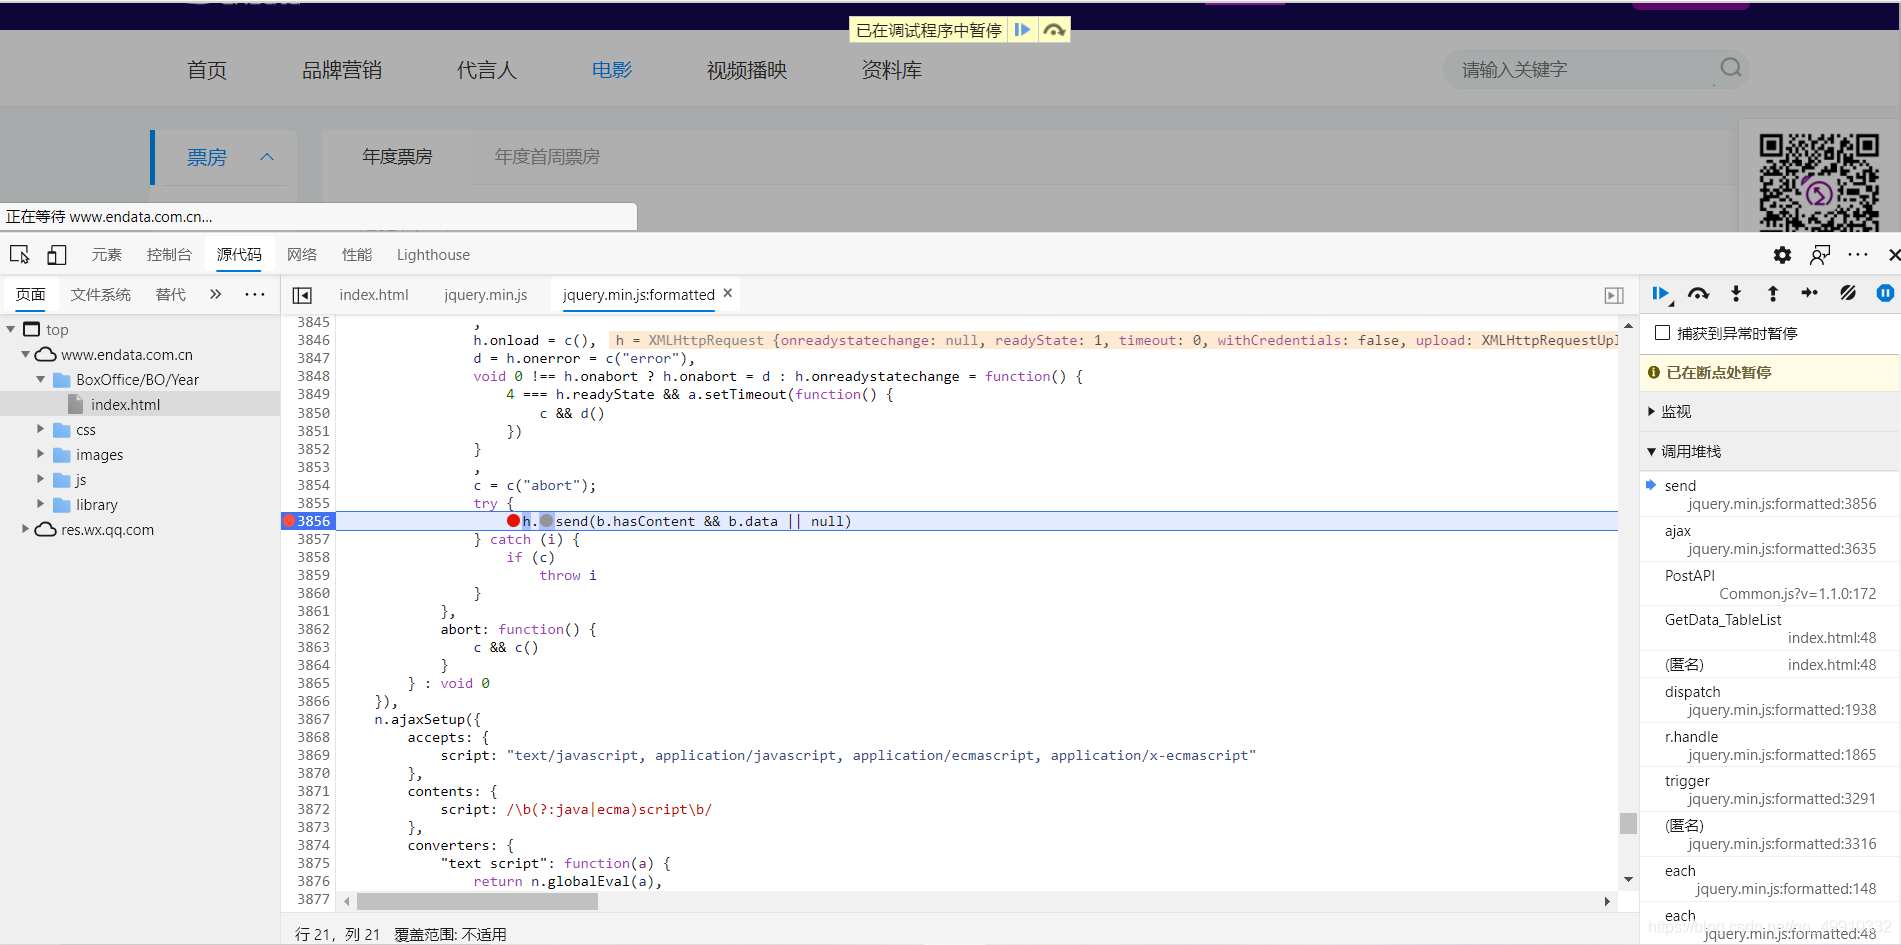Viewport: 1901px width, 945px height.
Task: Resume script execution in debugger toolbar
Action: click(1661, 294)
